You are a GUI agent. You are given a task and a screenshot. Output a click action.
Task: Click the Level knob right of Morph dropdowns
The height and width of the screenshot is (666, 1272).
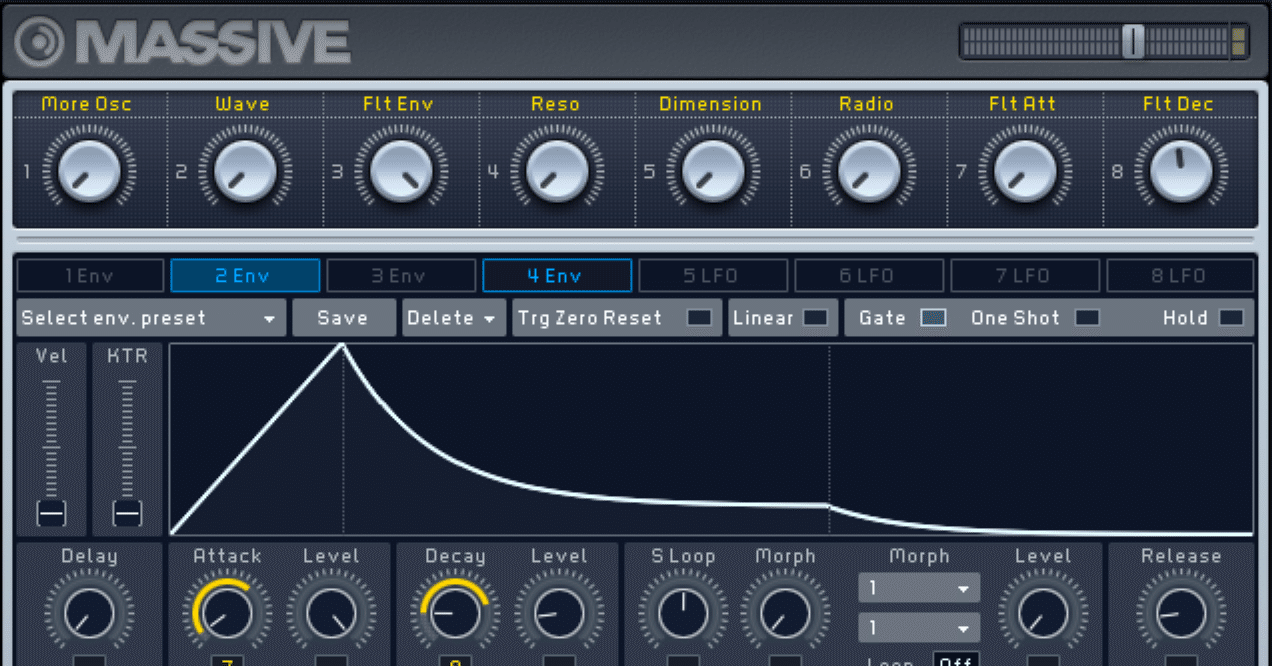(1043, 613)
